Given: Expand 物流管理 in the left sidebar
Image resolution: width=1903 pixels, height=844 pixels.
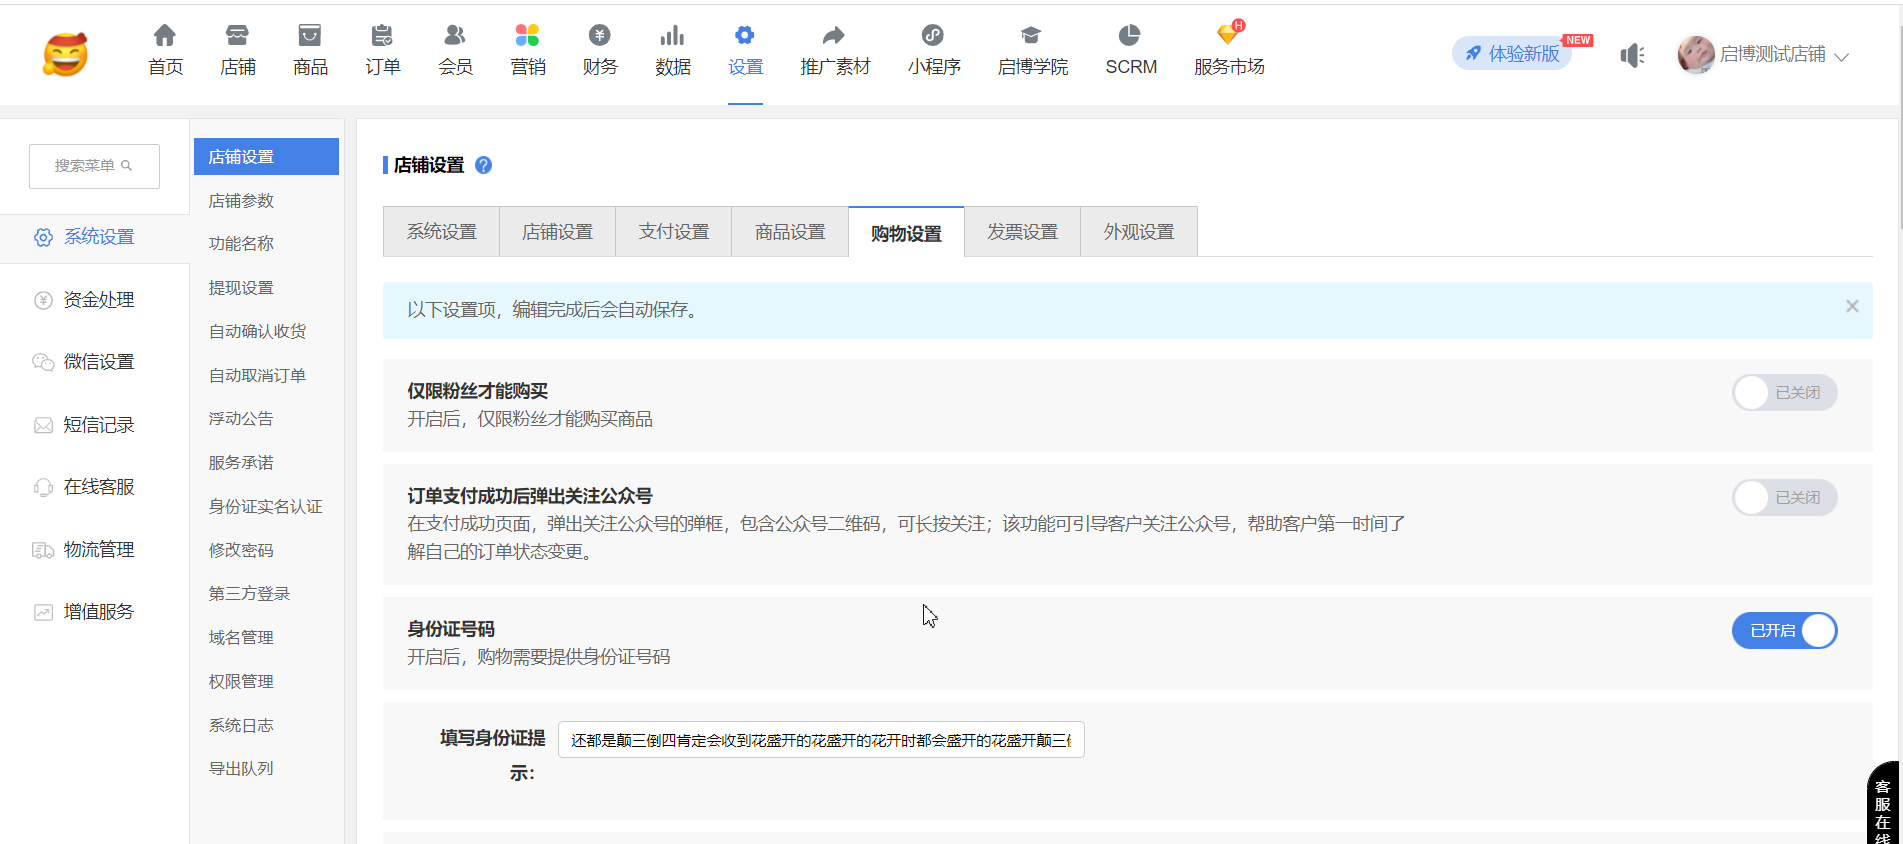Looking at the screenshot, I should 98,550.
